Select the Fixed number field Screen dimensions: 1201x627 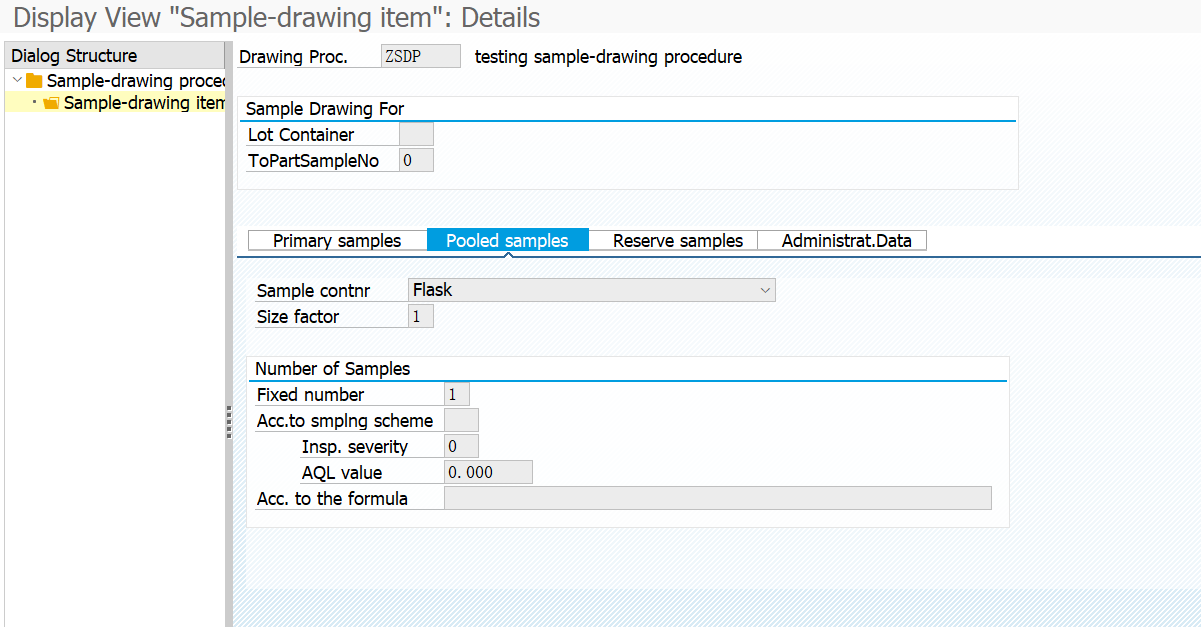pyautogui.click(x=456, y=395)
